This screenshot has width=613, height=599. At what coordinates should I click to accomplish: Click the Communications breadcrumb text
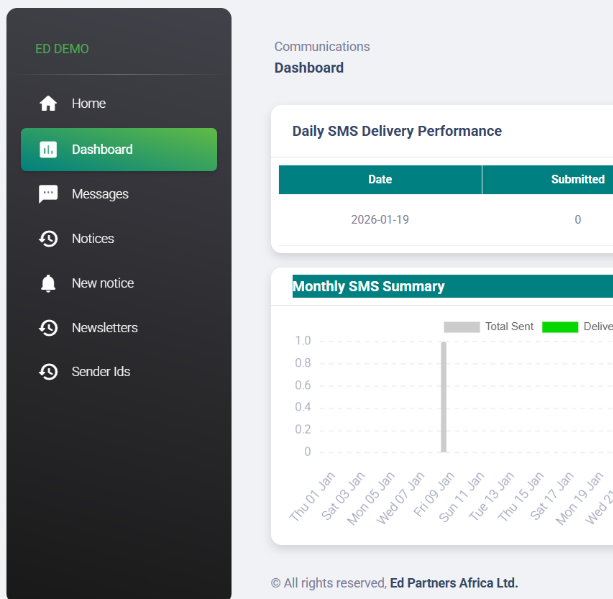point(322,47)
